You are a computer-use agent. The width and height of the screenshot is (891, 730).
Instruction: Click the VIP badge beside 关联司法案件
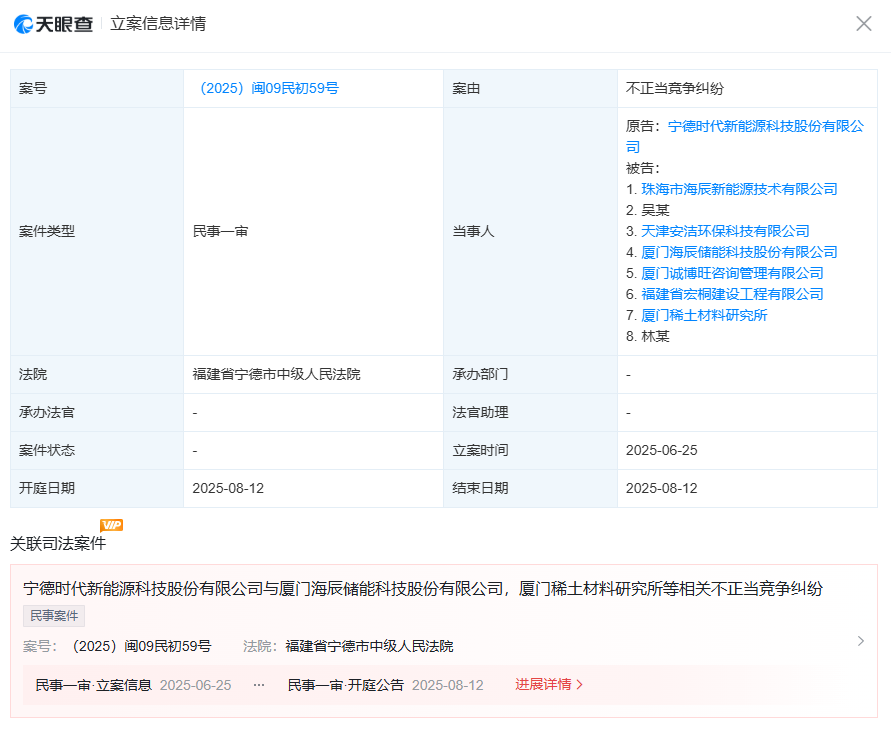[x=111, y=525]
